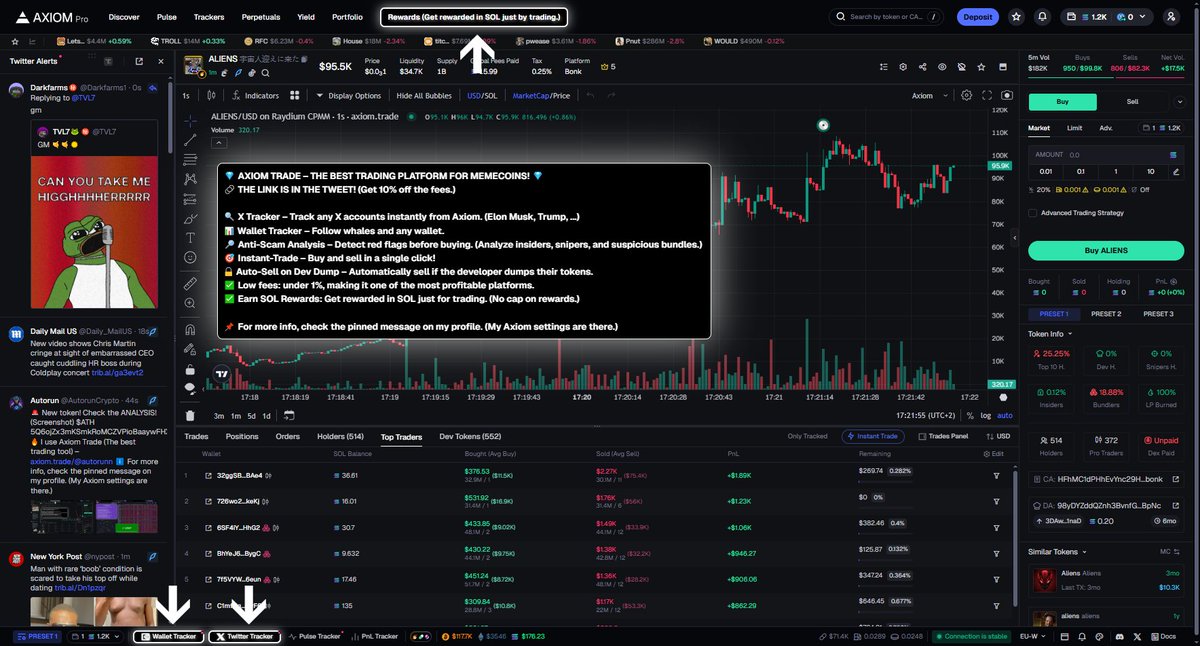This screenshot has width=1200, height=646.
Task: Switch to Holders (514) tab
Action: coord(340,436)
